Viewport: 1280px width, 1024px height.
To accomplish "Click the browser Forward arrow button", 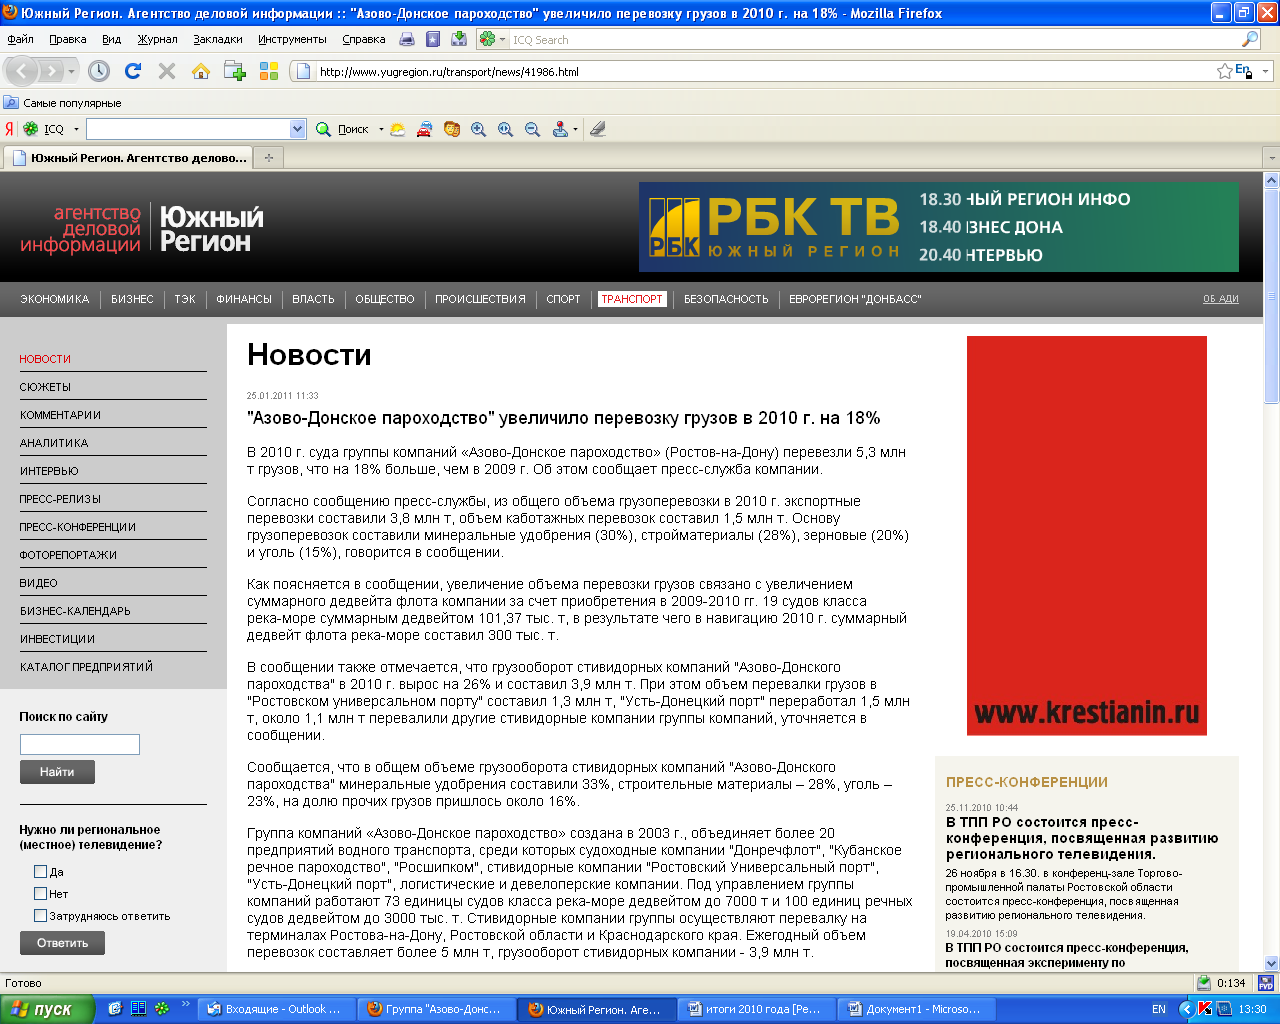I will pos(50,71).
